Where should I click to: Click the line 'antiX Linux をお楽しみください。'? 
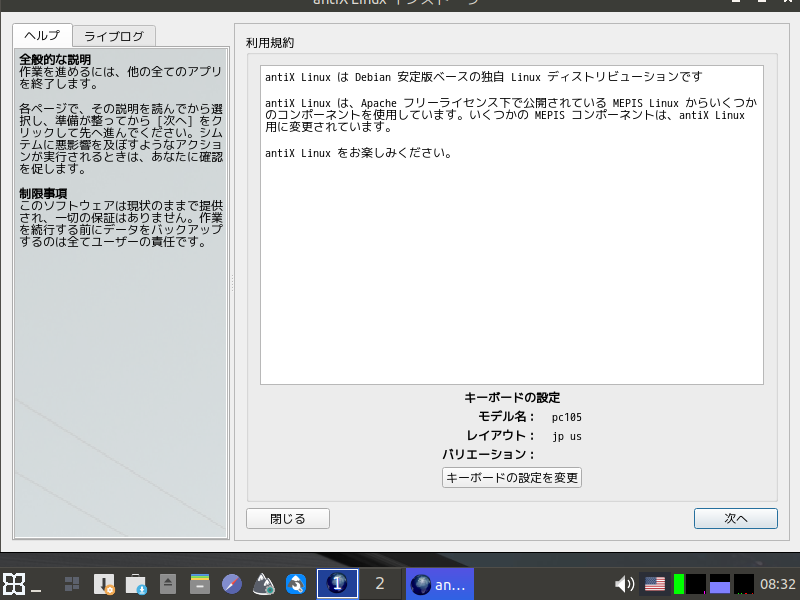tap(358, 153)
